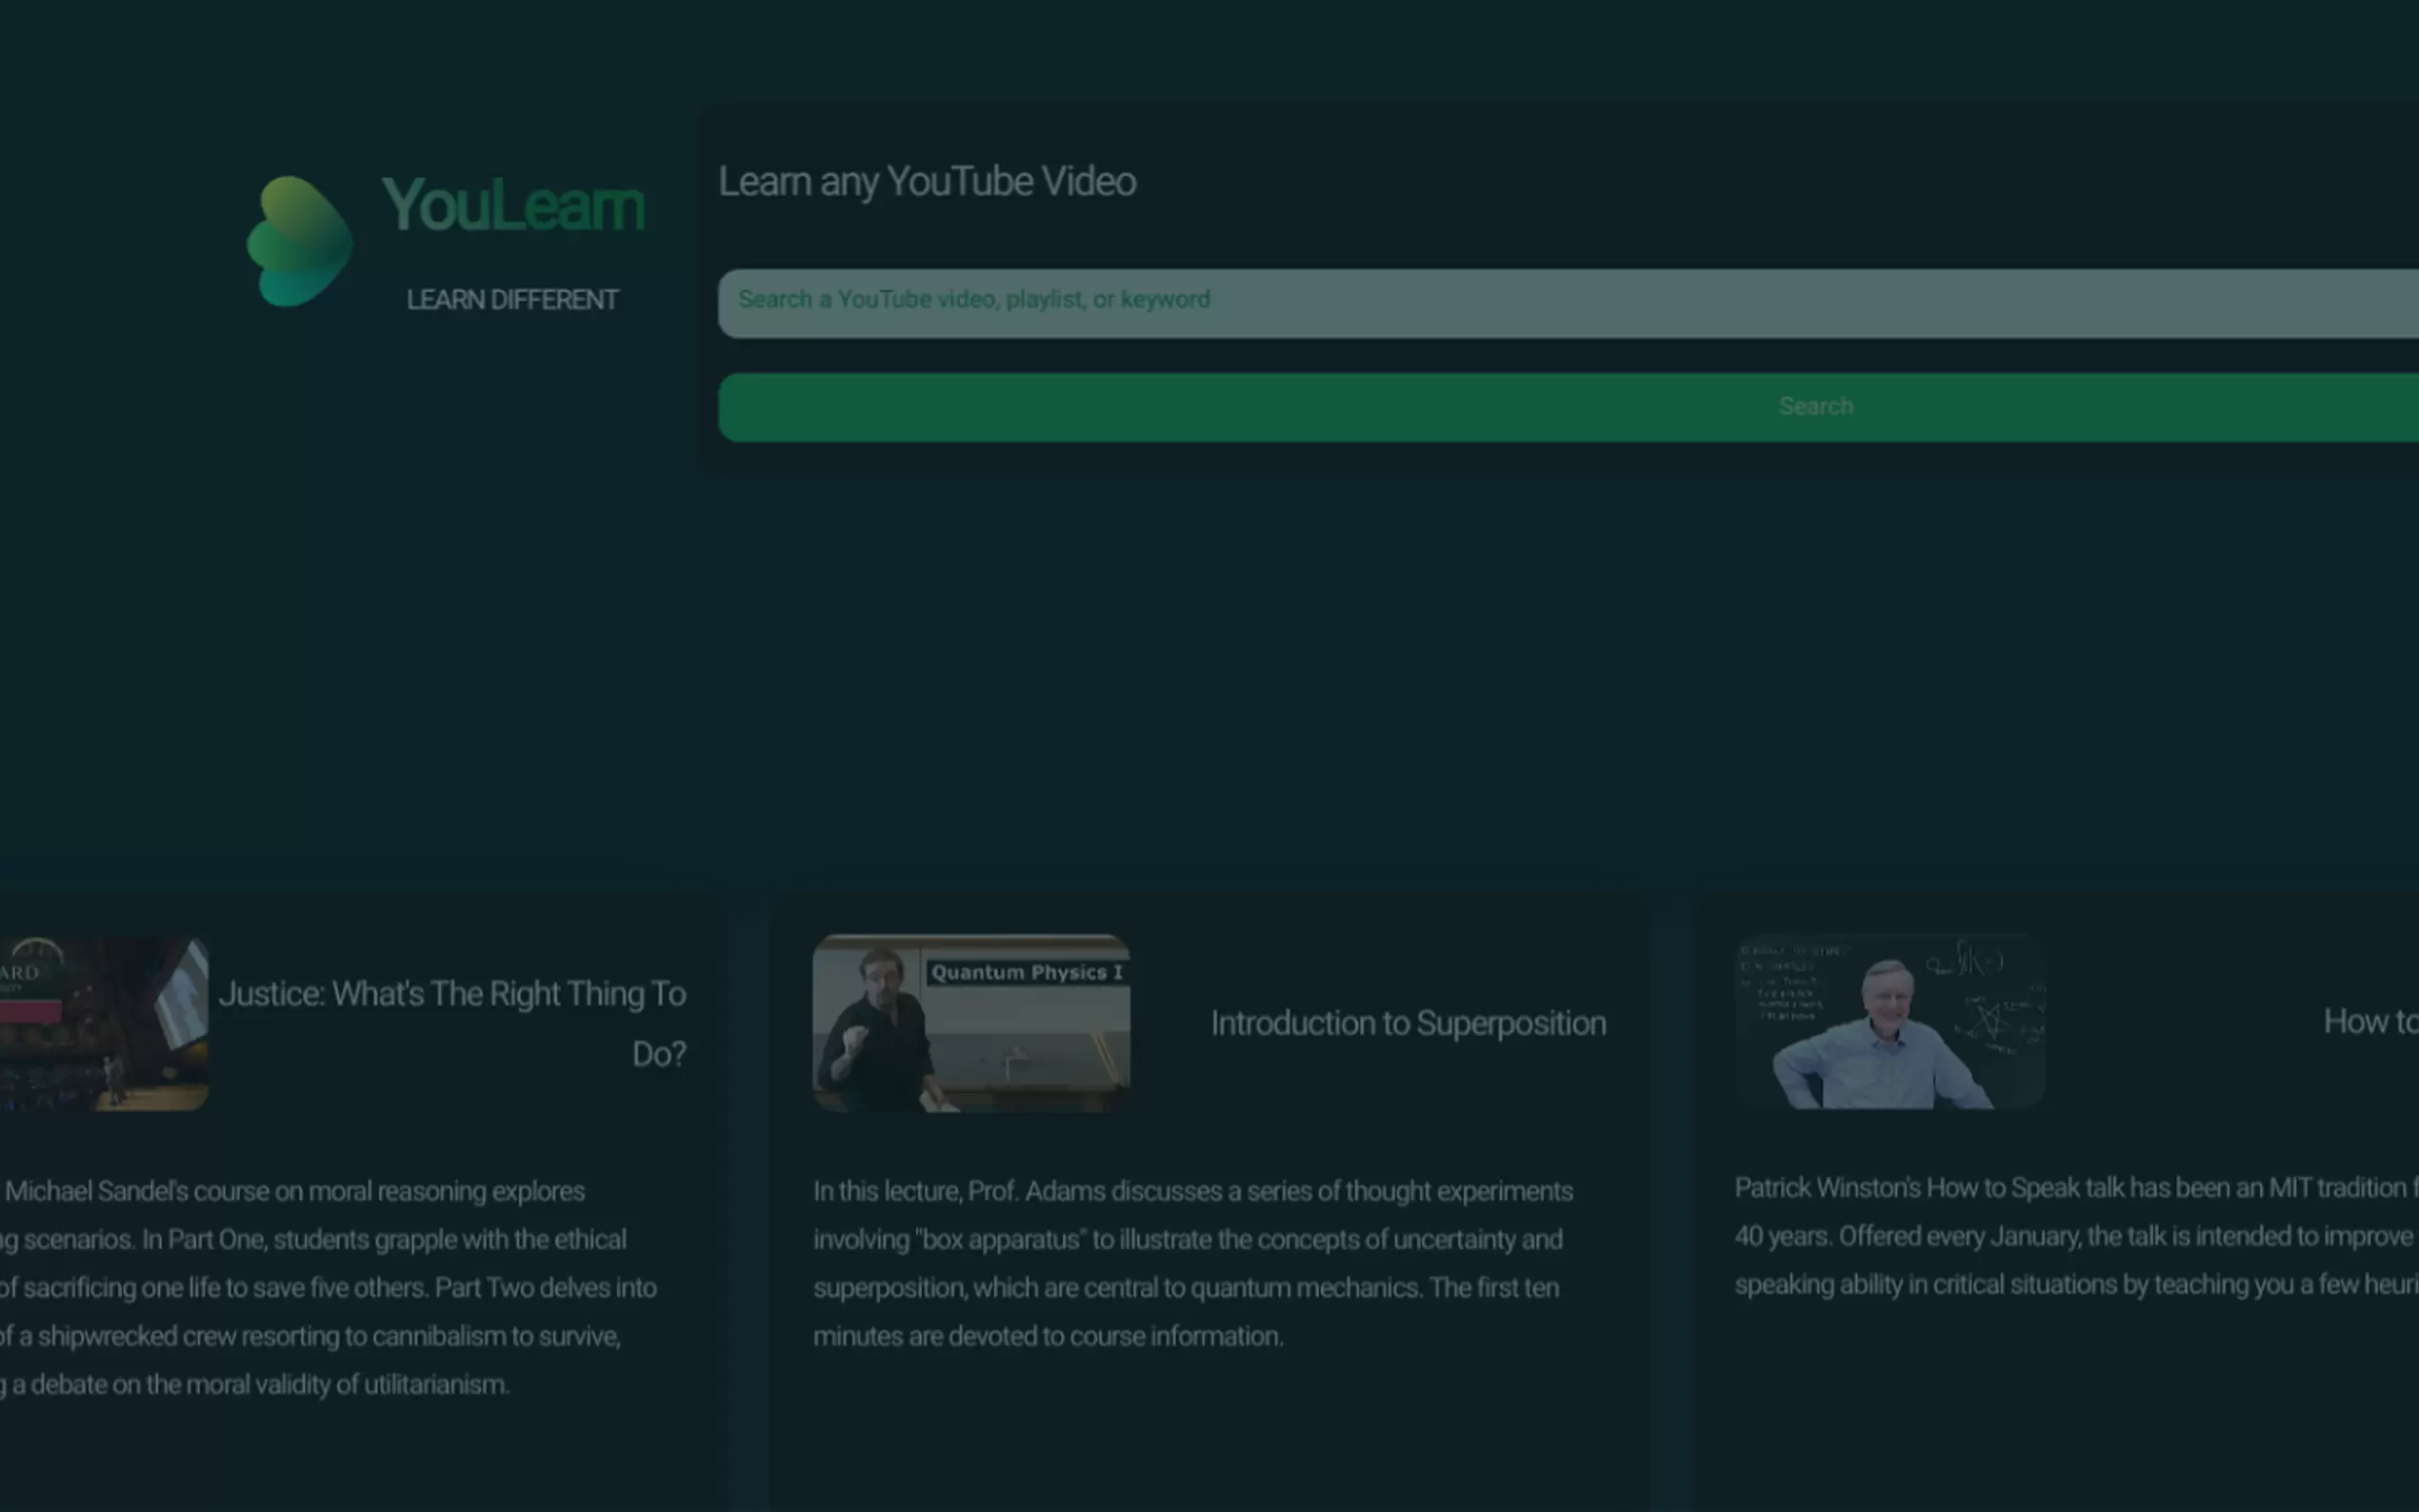The width and height of the screenshot is (2419, 1512).
Task: Click the Harvard Justice lecture thumbnail
Action: click(100, 1020)
